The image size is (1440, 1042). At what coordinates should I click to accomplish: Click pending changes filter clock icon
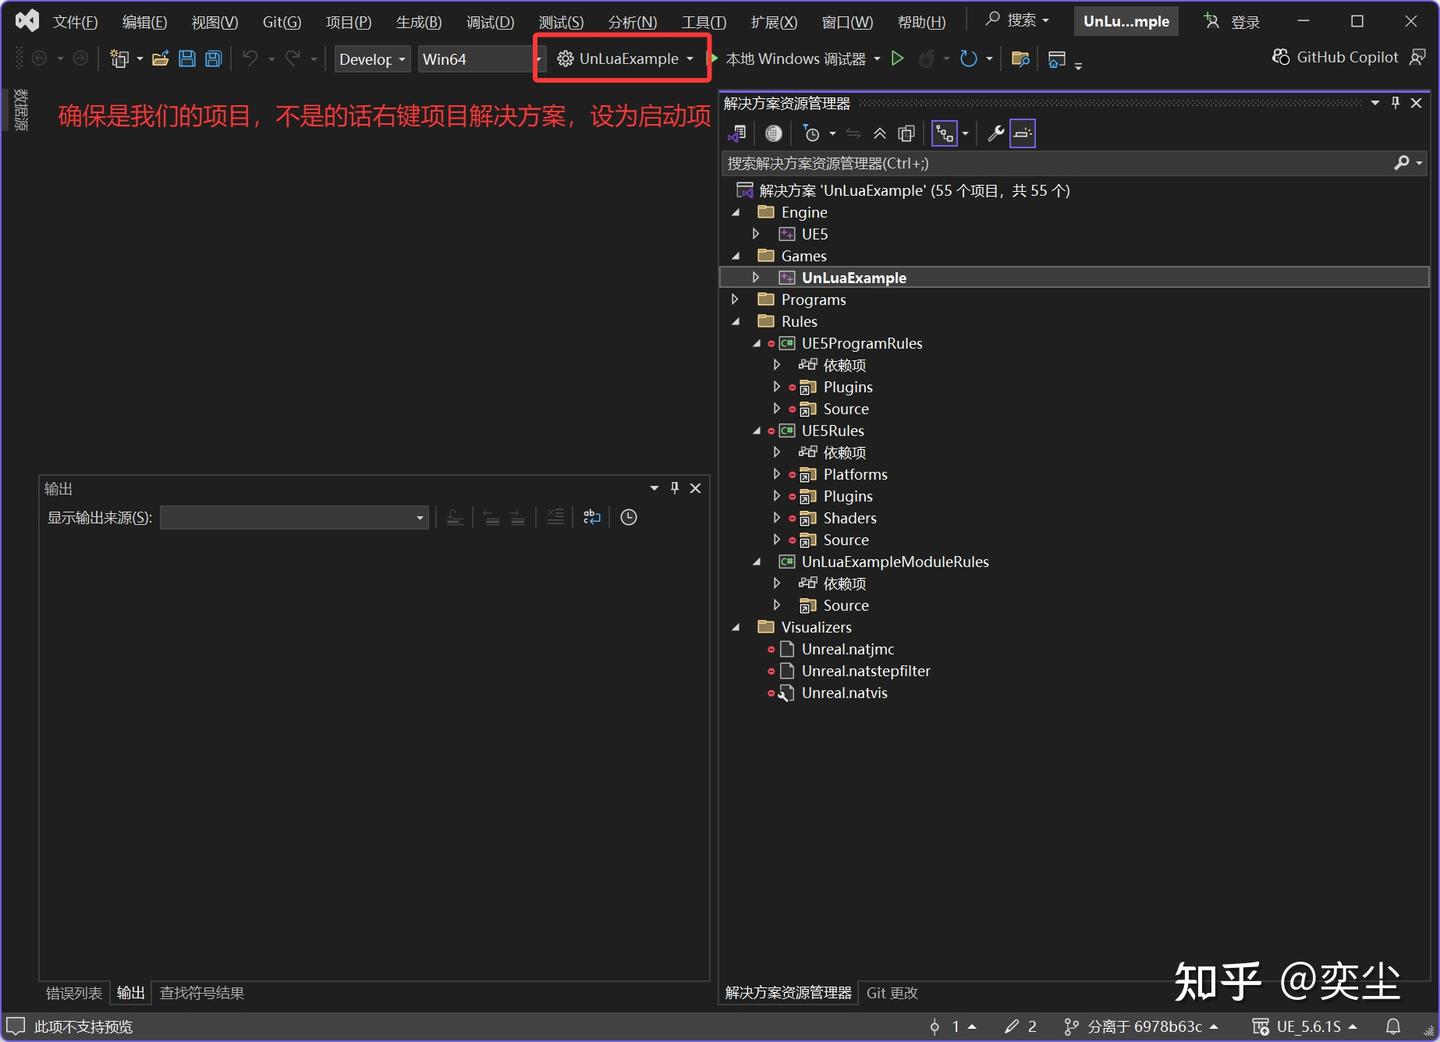(812, 133)
